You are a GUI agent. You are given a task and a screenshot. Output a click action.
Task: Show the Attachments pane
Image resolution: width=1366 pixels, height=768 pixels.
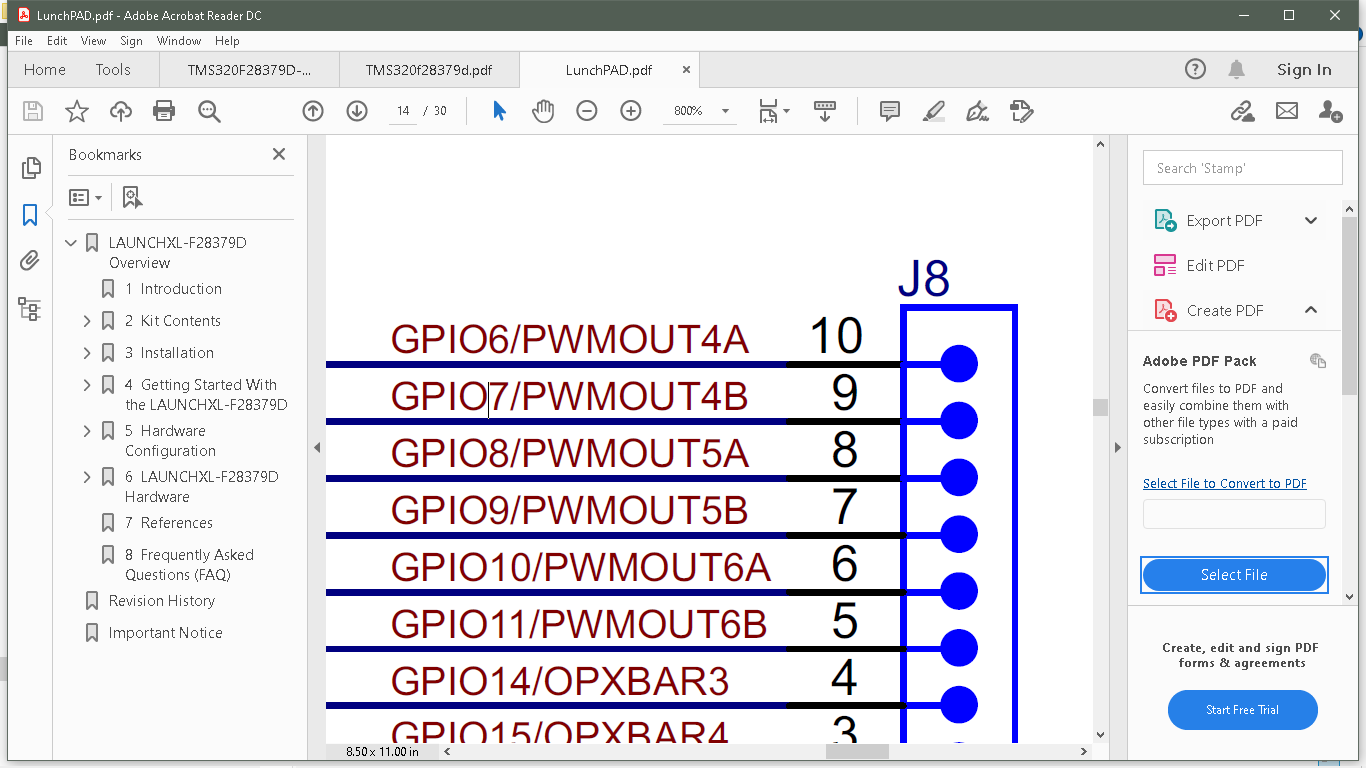click(30, 261)
